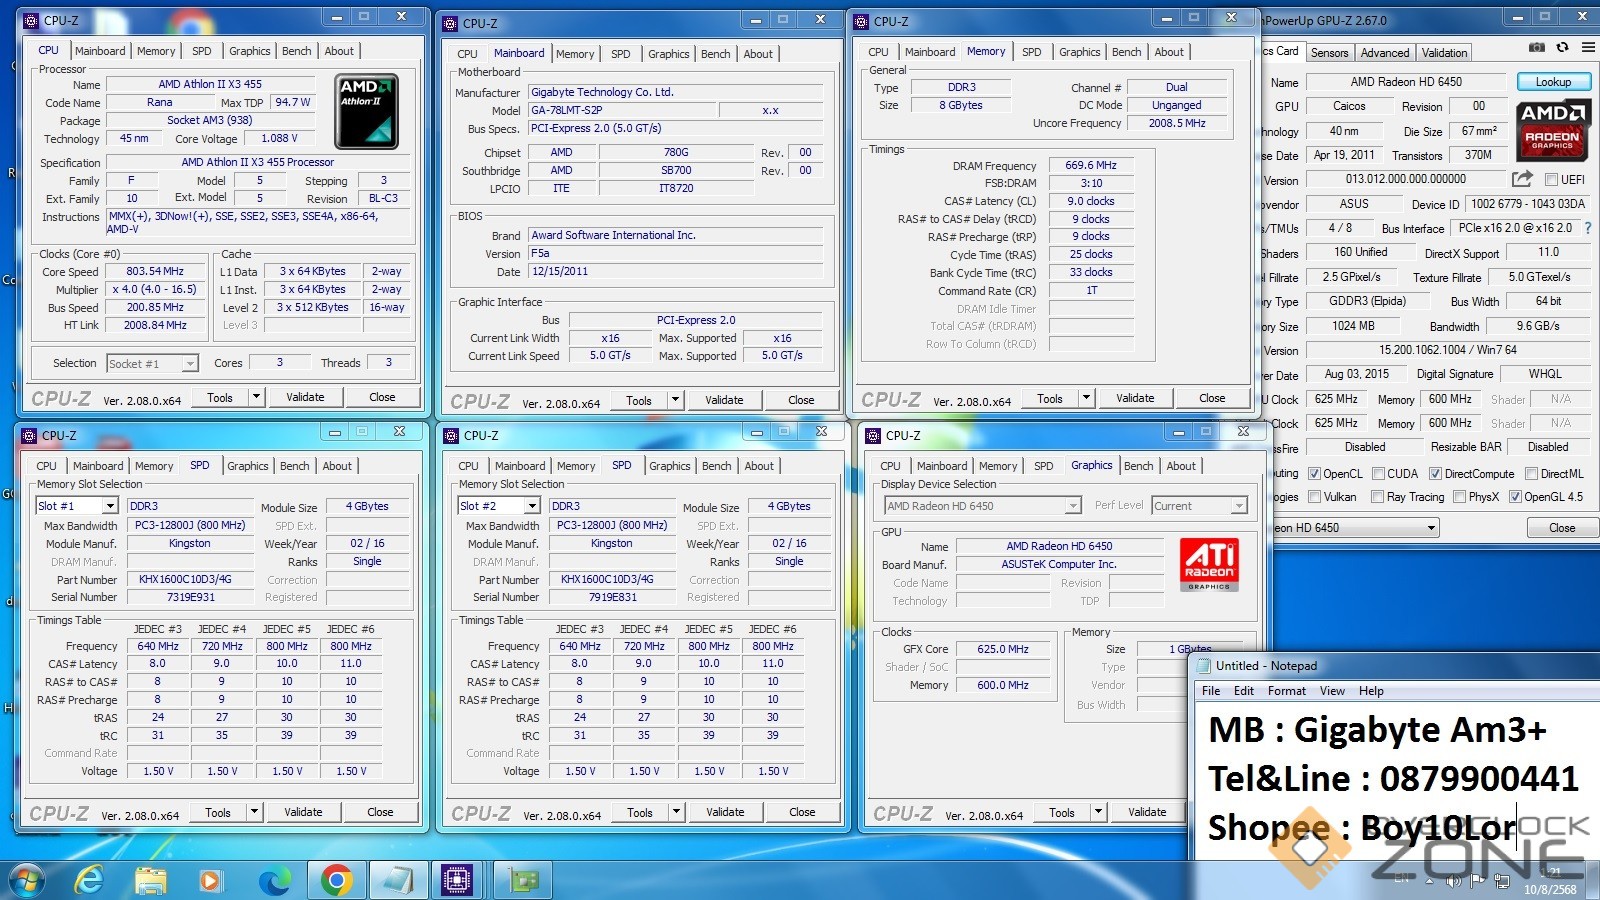1600x900 pixels.
Task: Click the Tools dropdown arrow in the Mainboard window
Action: pos(676,400)
